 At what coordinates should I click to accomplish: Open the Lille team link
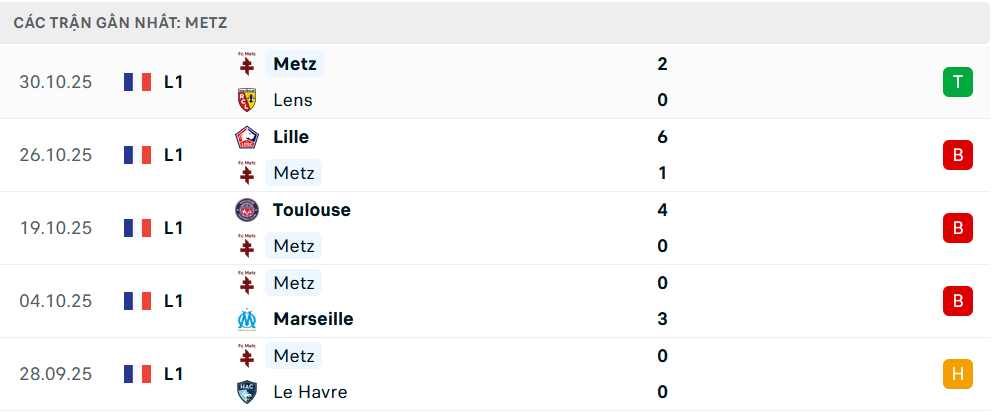(x=290, y=137)
